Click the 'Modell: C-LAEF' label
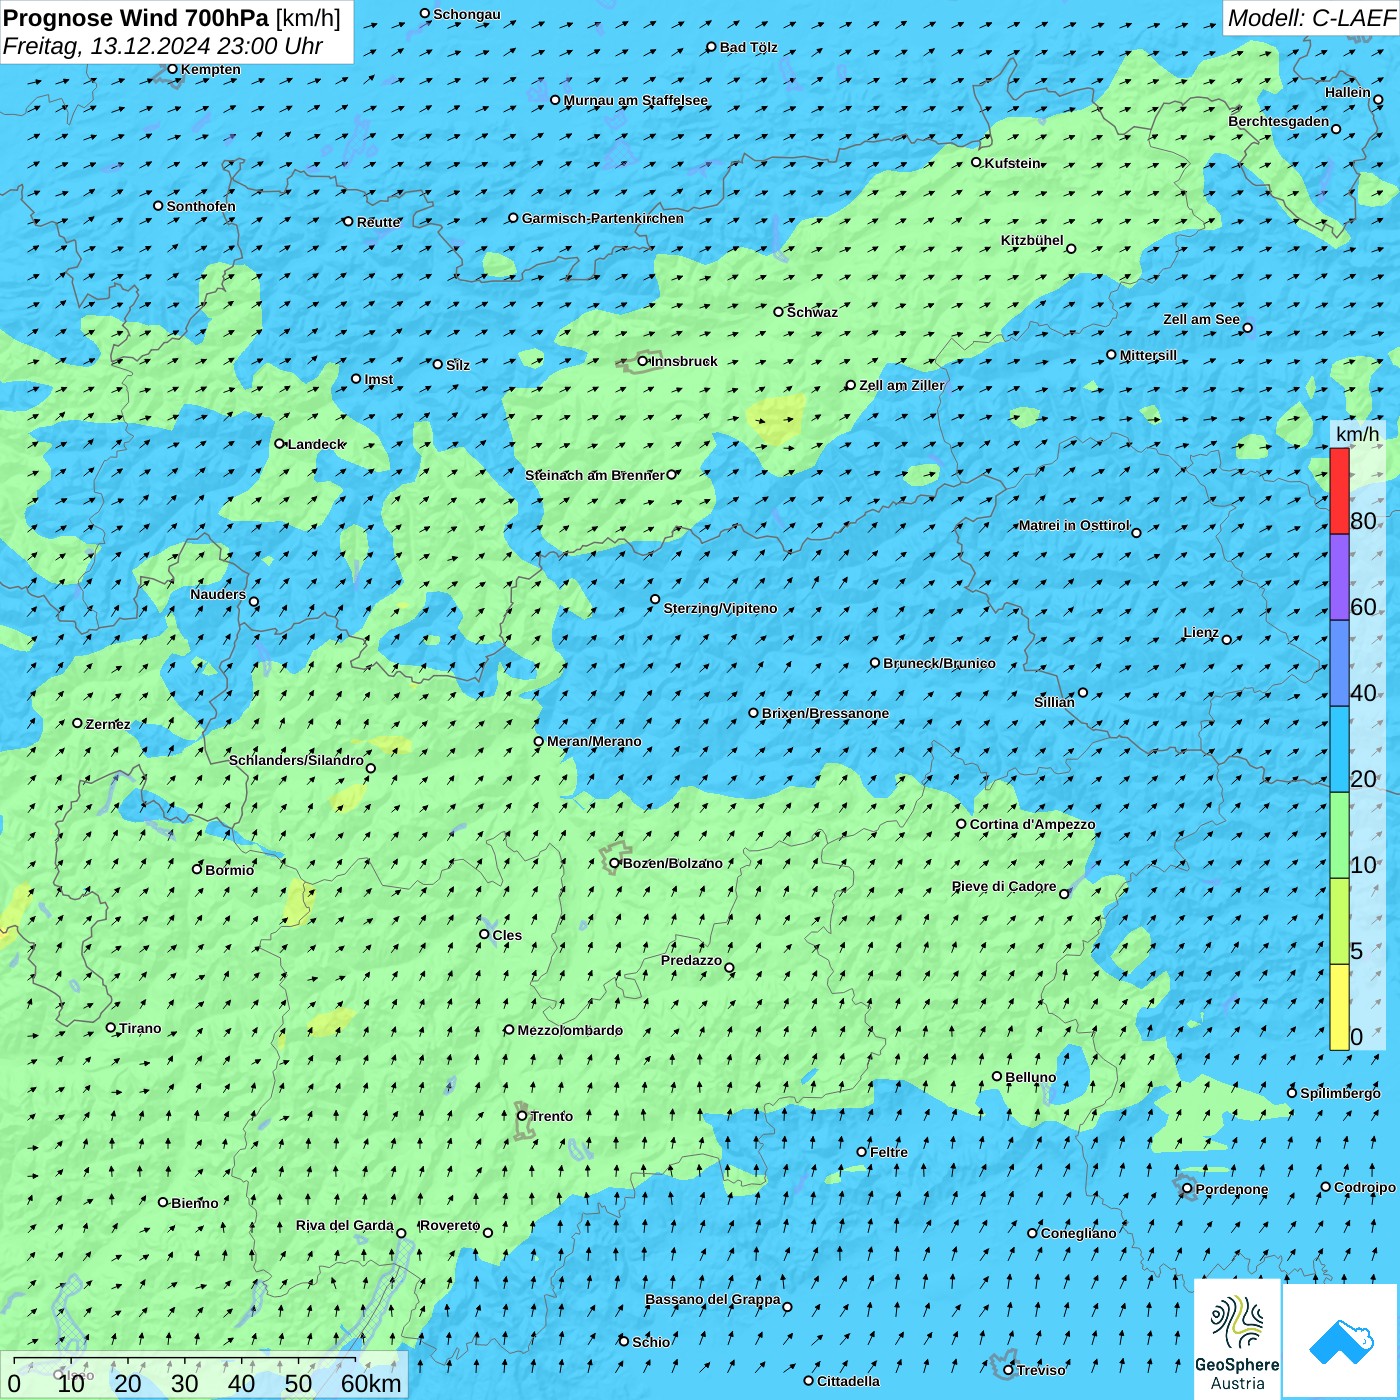The height and width of the screenshot is (1400, 1400). point(1310,18)
